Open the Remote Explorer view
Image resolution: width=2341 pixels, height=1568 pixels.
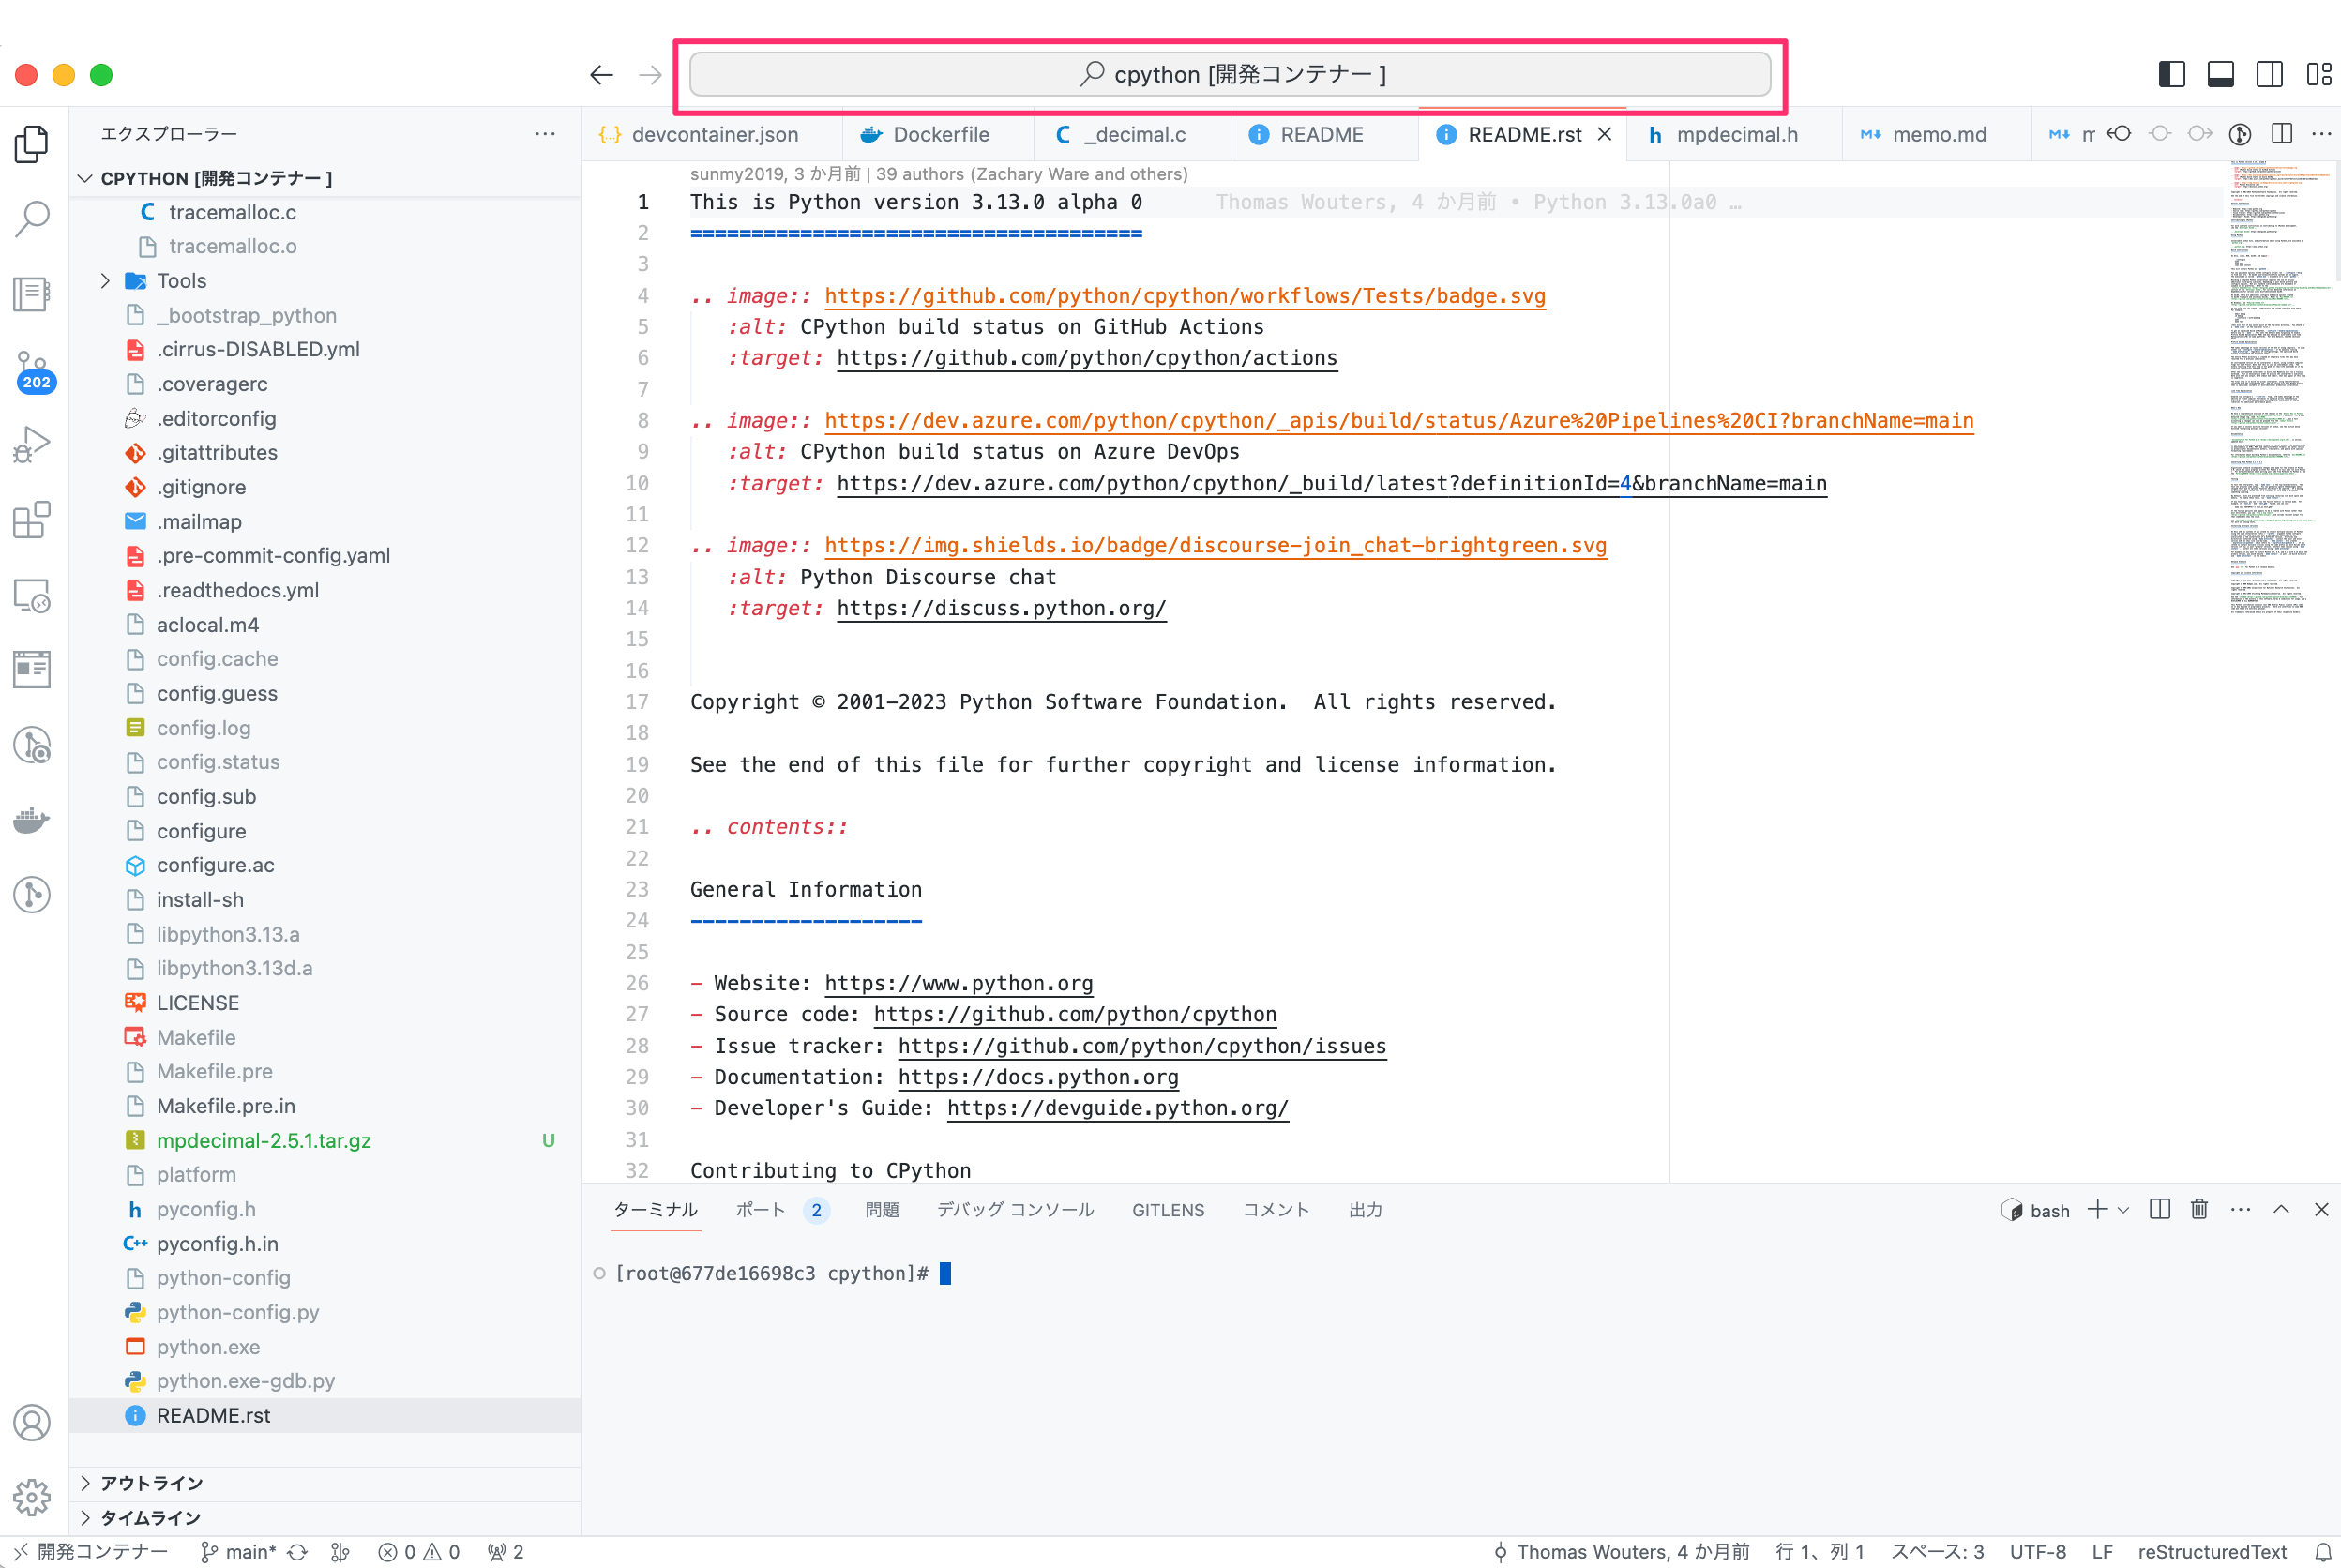[32, 595]
